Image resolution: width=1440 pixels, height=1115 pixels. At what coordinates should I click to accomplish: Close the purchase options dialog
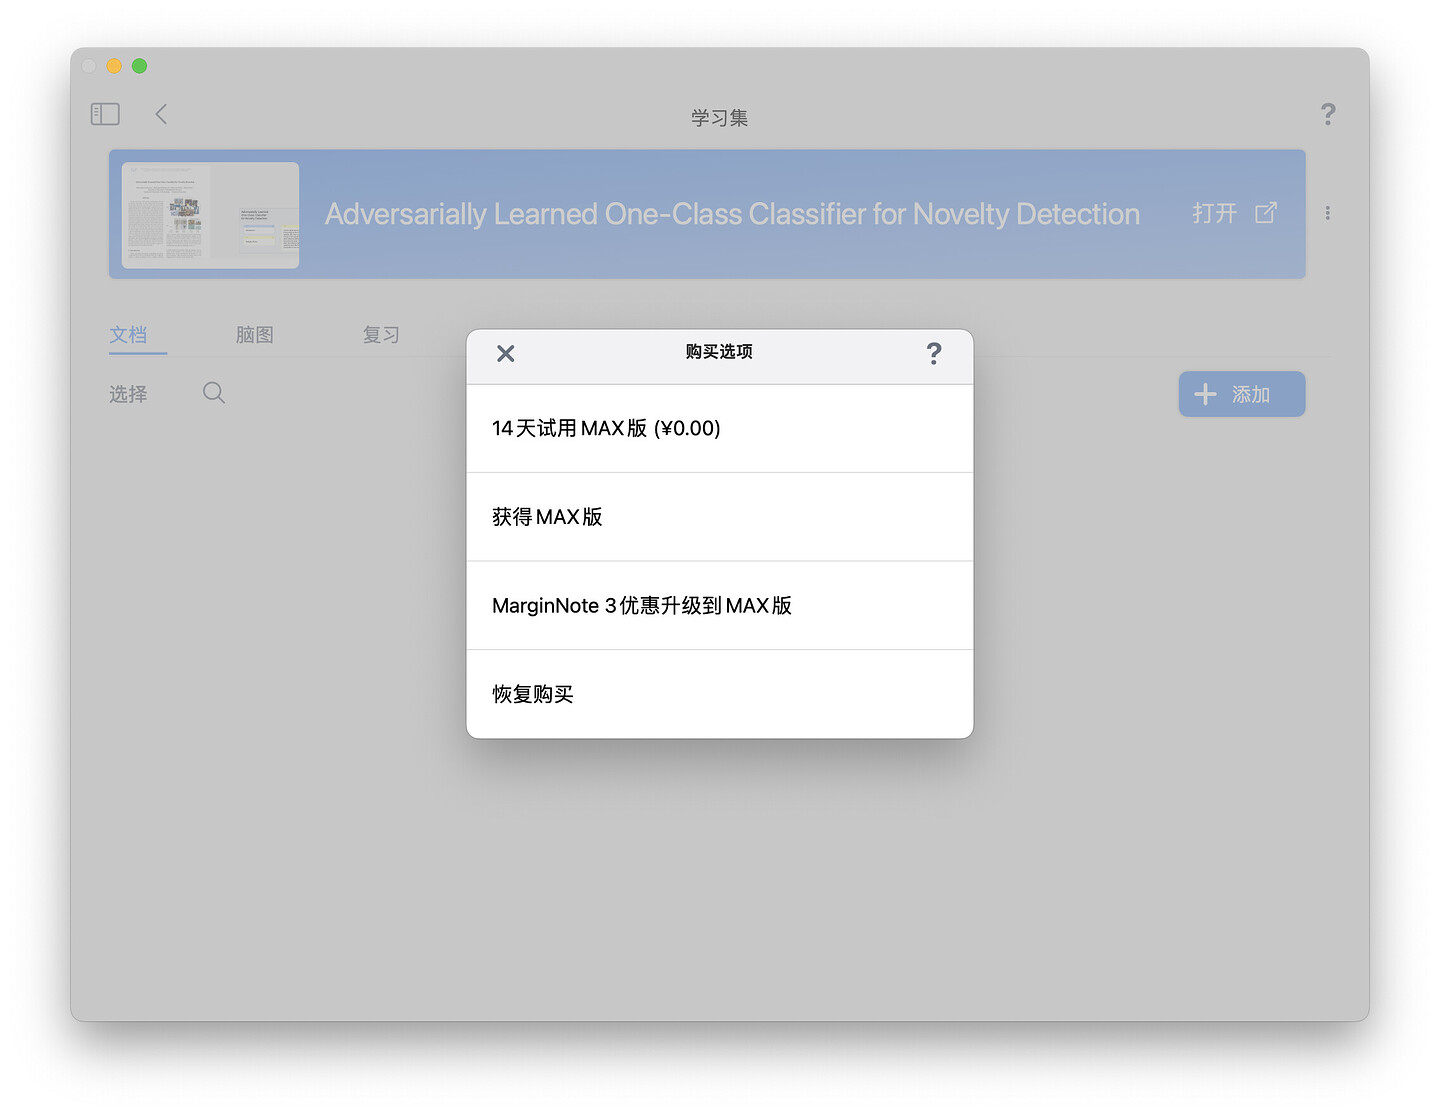click(506, 353)
